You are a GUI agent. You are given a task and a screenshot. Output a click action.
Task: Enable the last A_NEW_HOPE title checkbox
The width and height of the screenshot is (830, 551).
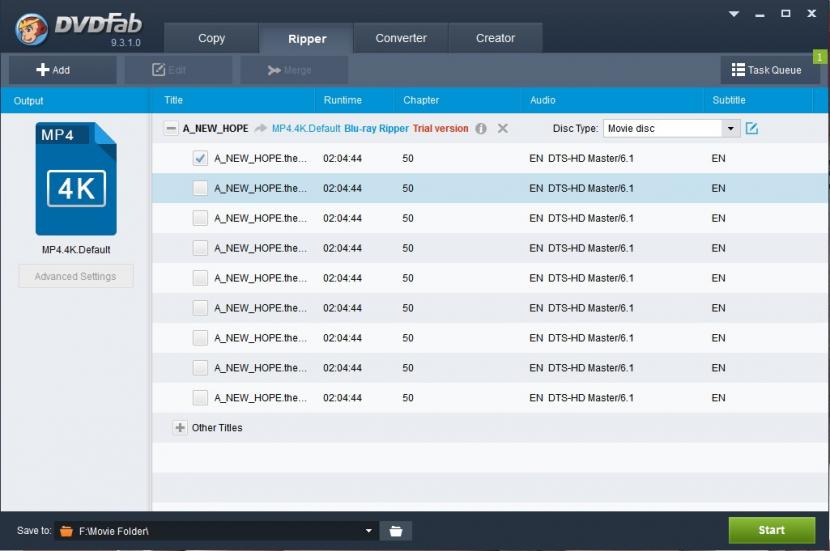(x=200, y=398)
